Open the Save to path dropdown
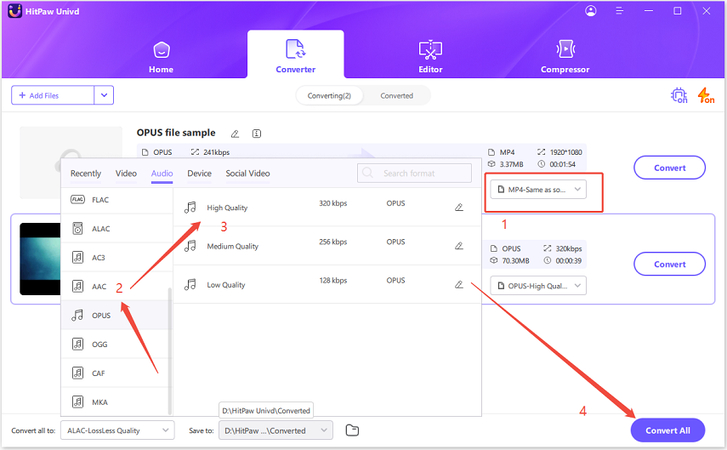The width and height of the screenshot is (727, 450). click(x=275, y=431)
